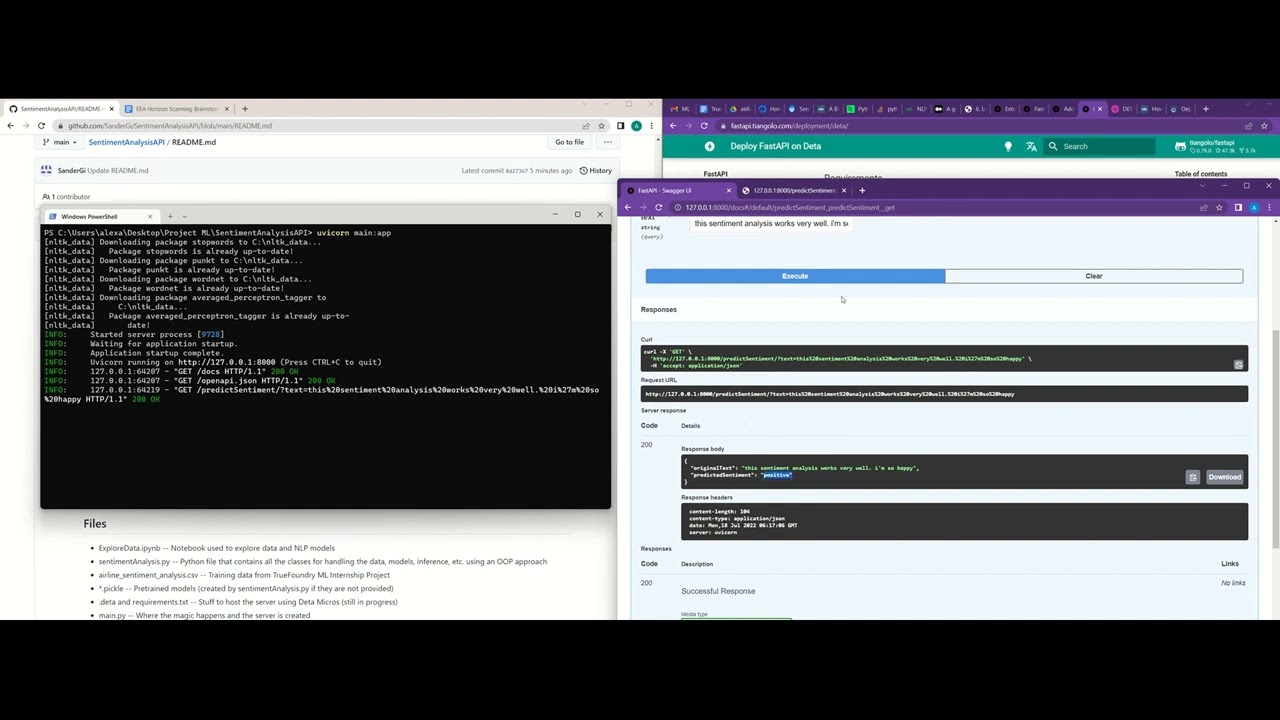Share the Swagger docs page URL
Screen dimensions: 1280x720
(x=1203, y=207)
